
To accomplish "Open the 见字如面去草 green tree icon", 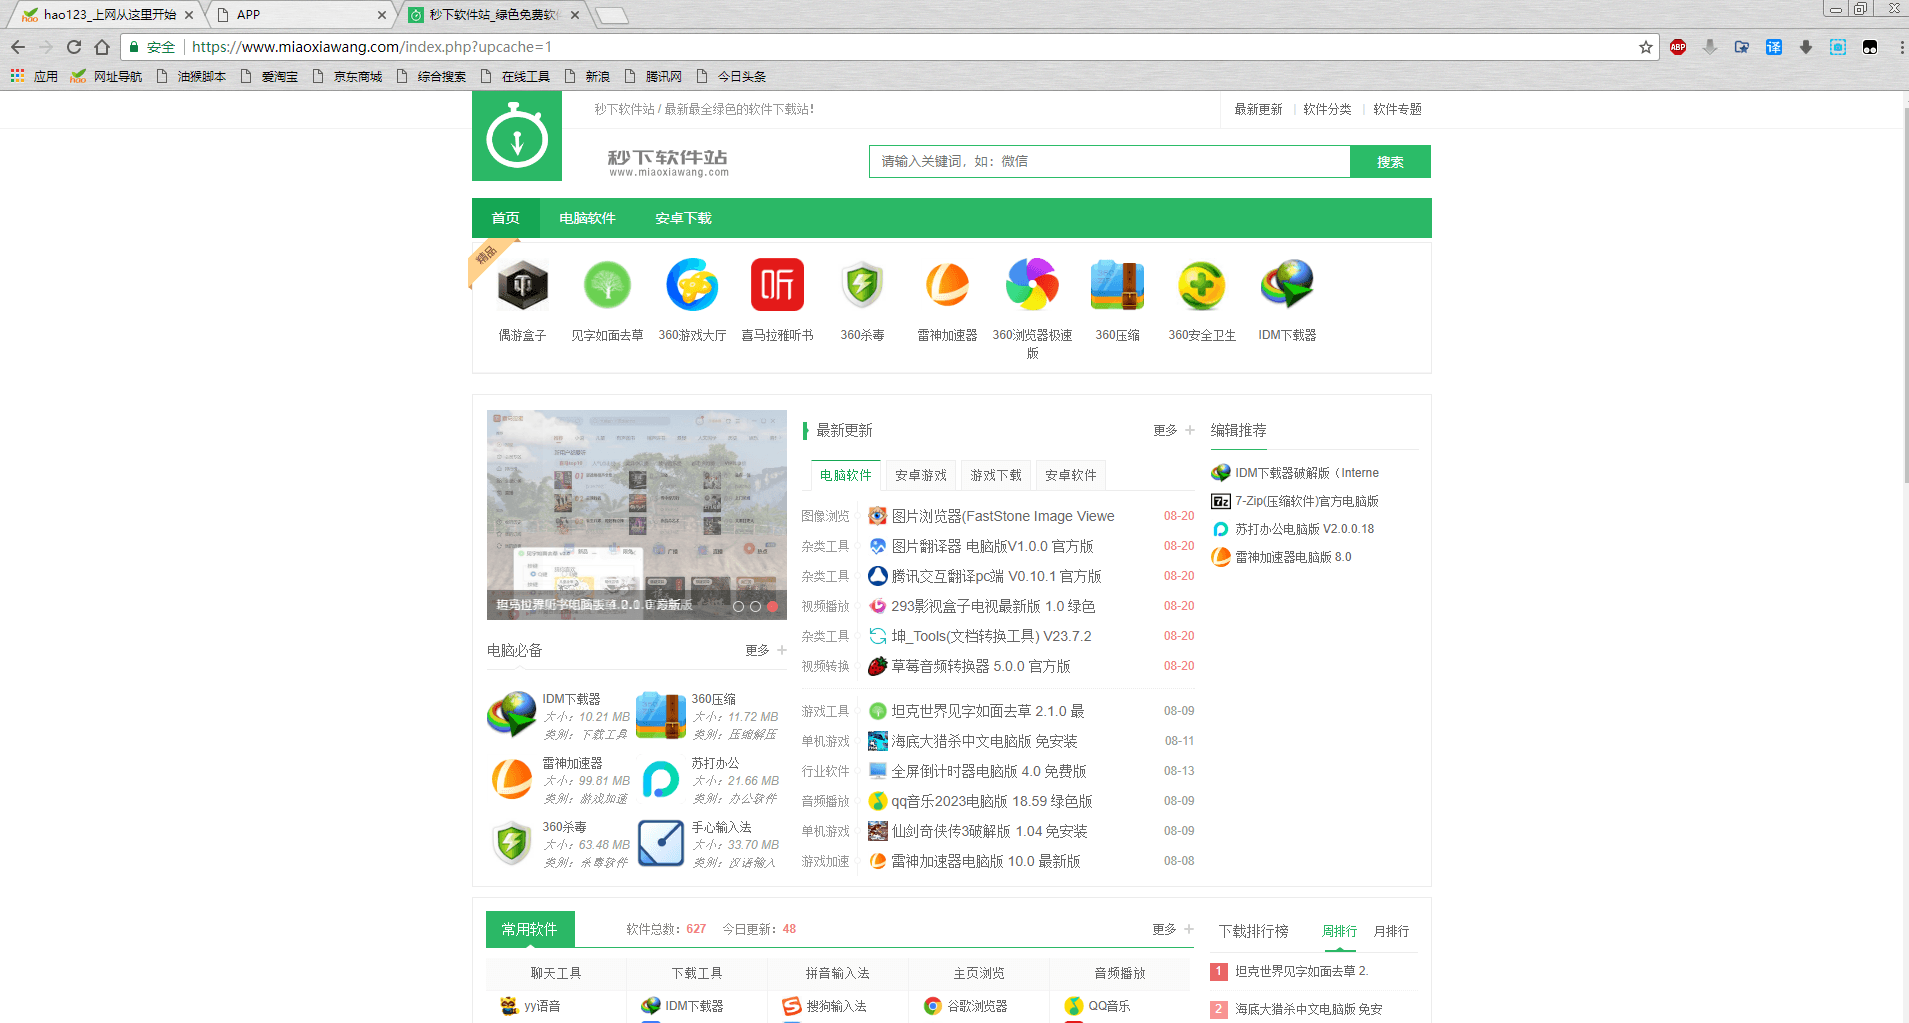I will click(x=607, y=286).
